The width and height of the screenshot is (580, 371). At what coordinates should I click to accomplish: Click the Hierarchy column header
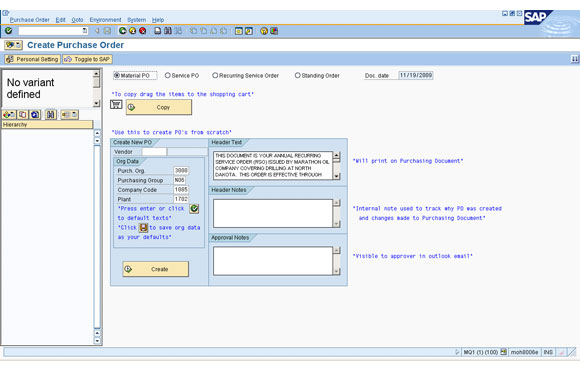point(47,125)
